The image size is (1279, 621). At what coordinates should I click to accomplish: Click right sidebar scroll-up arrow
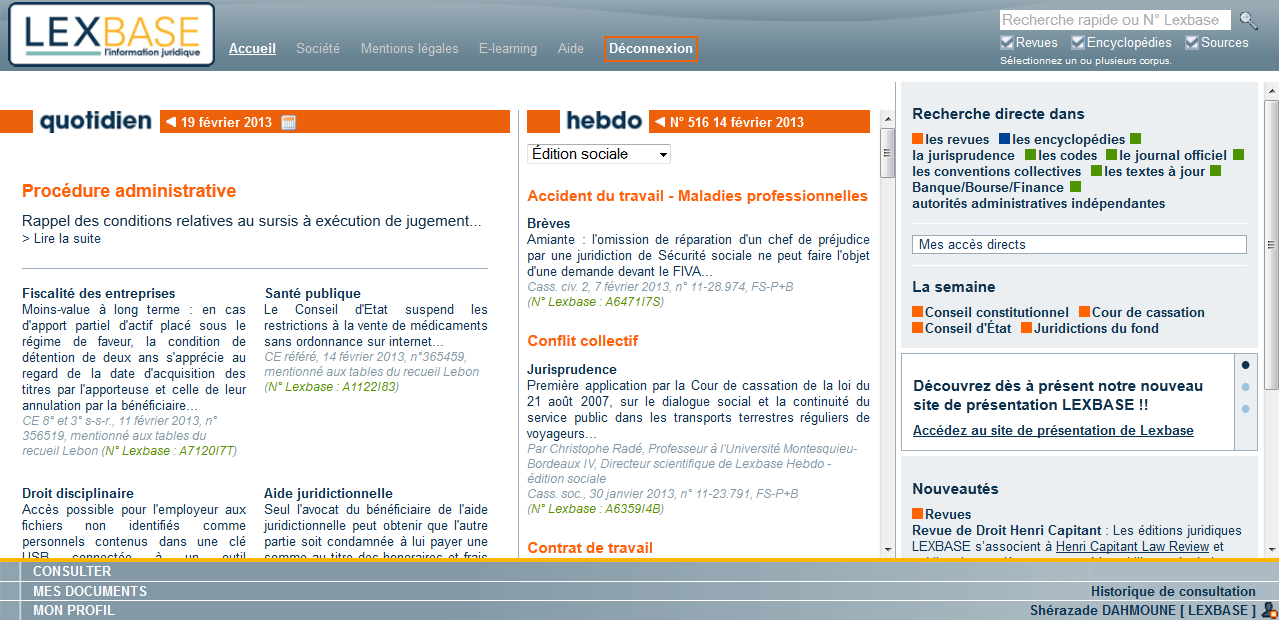(x=1271, y=90)
